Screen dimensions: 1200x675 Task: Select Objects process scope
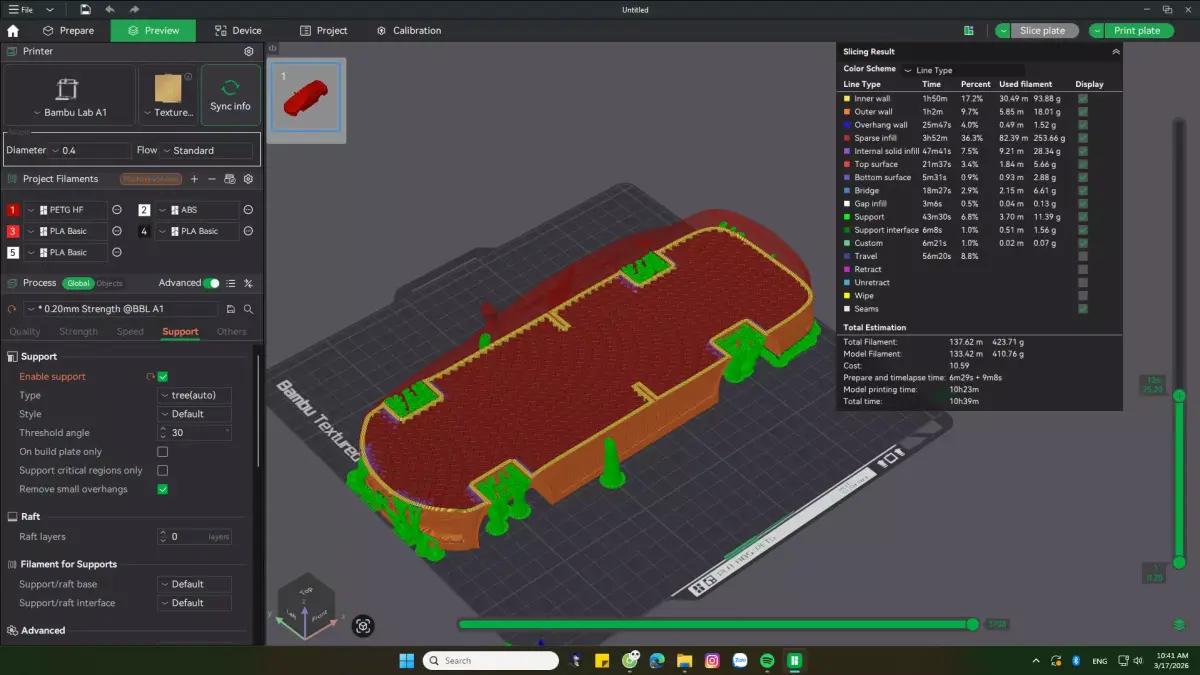pos(109,283)
